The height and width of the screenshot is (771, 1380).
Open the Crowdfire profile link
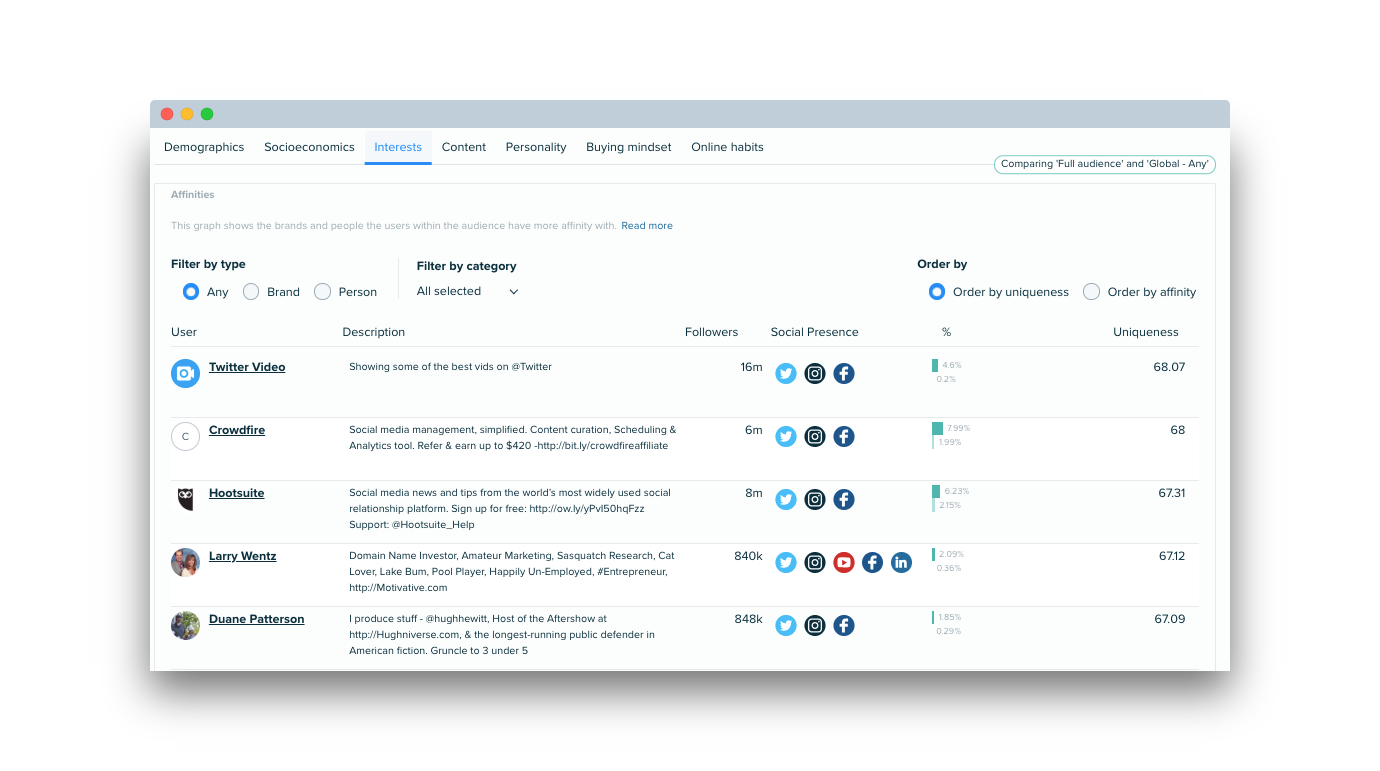(237, 430)
